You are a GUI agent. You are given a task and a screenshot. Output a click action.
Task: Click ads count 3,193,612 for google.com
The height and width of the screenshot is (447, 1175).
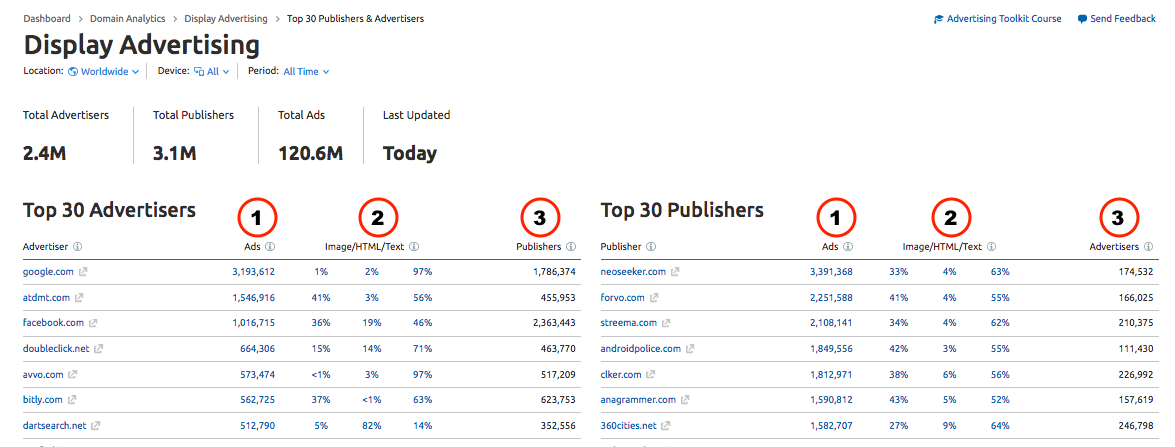(253, 272)
